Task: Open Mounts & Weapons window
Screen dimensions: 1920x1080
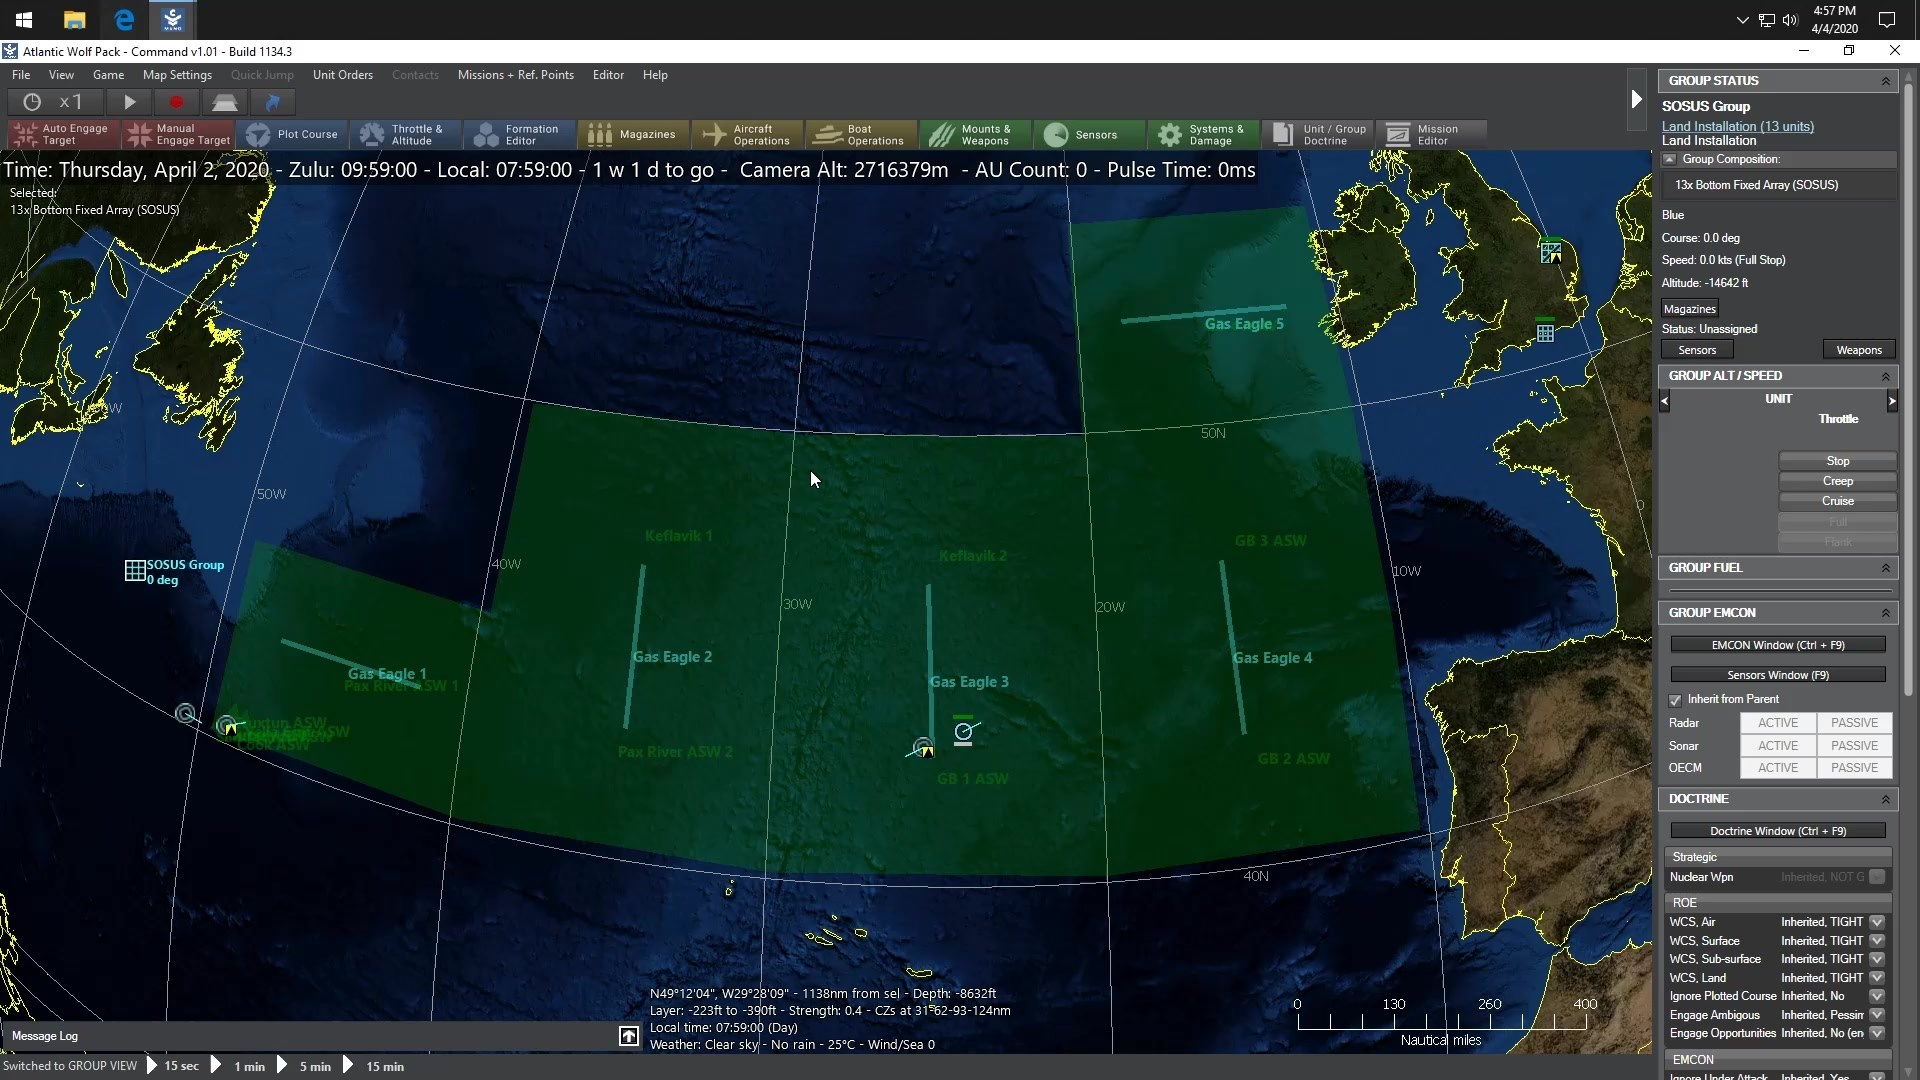Action: click(976, 134)
